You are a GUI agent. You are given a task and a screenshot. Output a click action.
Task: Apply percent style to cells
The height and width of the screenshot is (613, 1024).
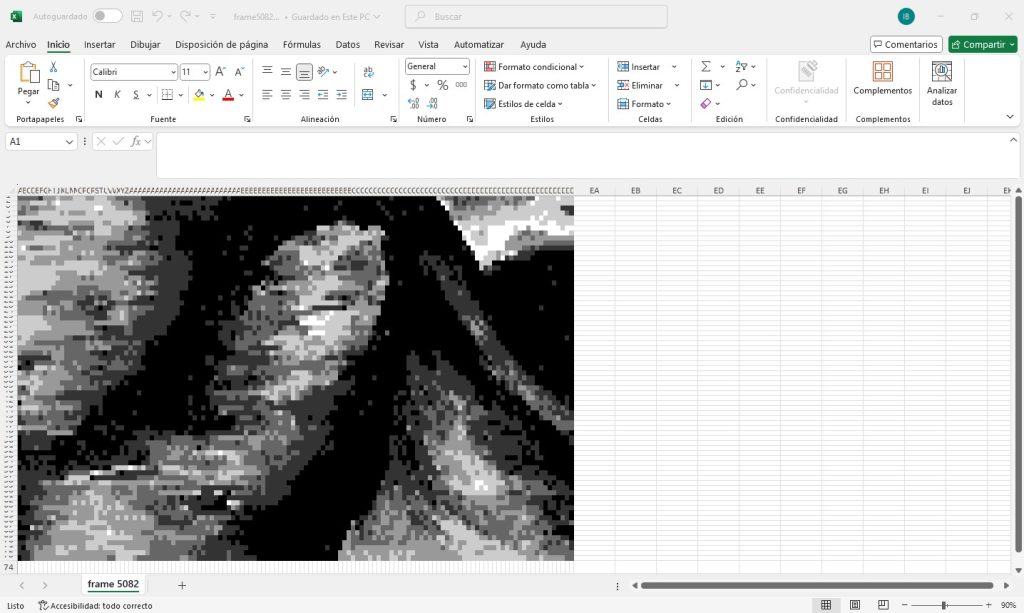[x=441, y=85]
